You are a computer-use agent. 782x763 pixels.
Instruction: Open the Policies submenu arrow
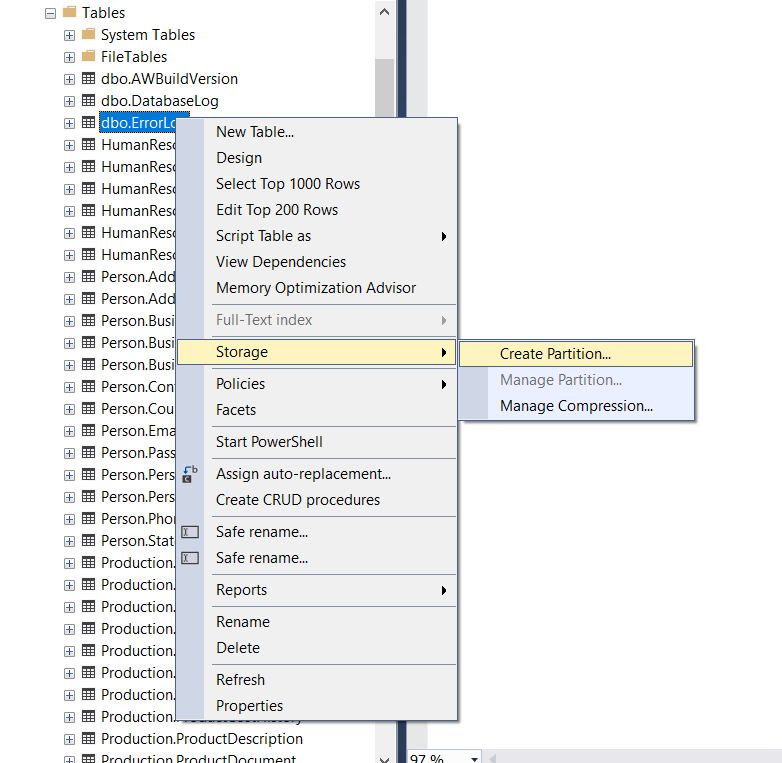[443, 384]
